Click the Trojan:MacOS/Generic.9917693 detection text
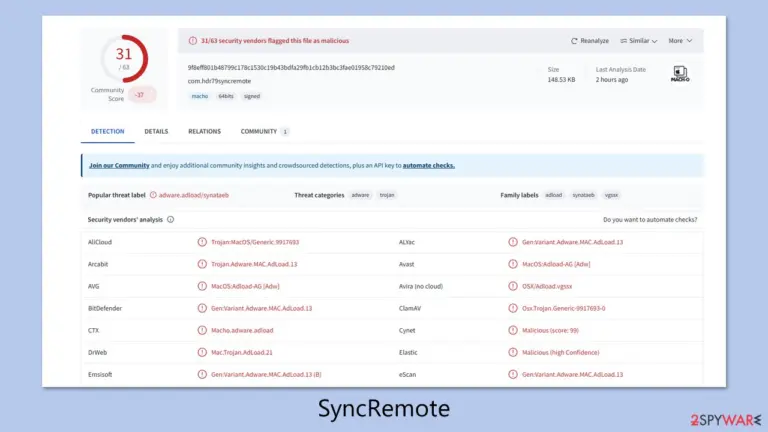 [255, 242]
